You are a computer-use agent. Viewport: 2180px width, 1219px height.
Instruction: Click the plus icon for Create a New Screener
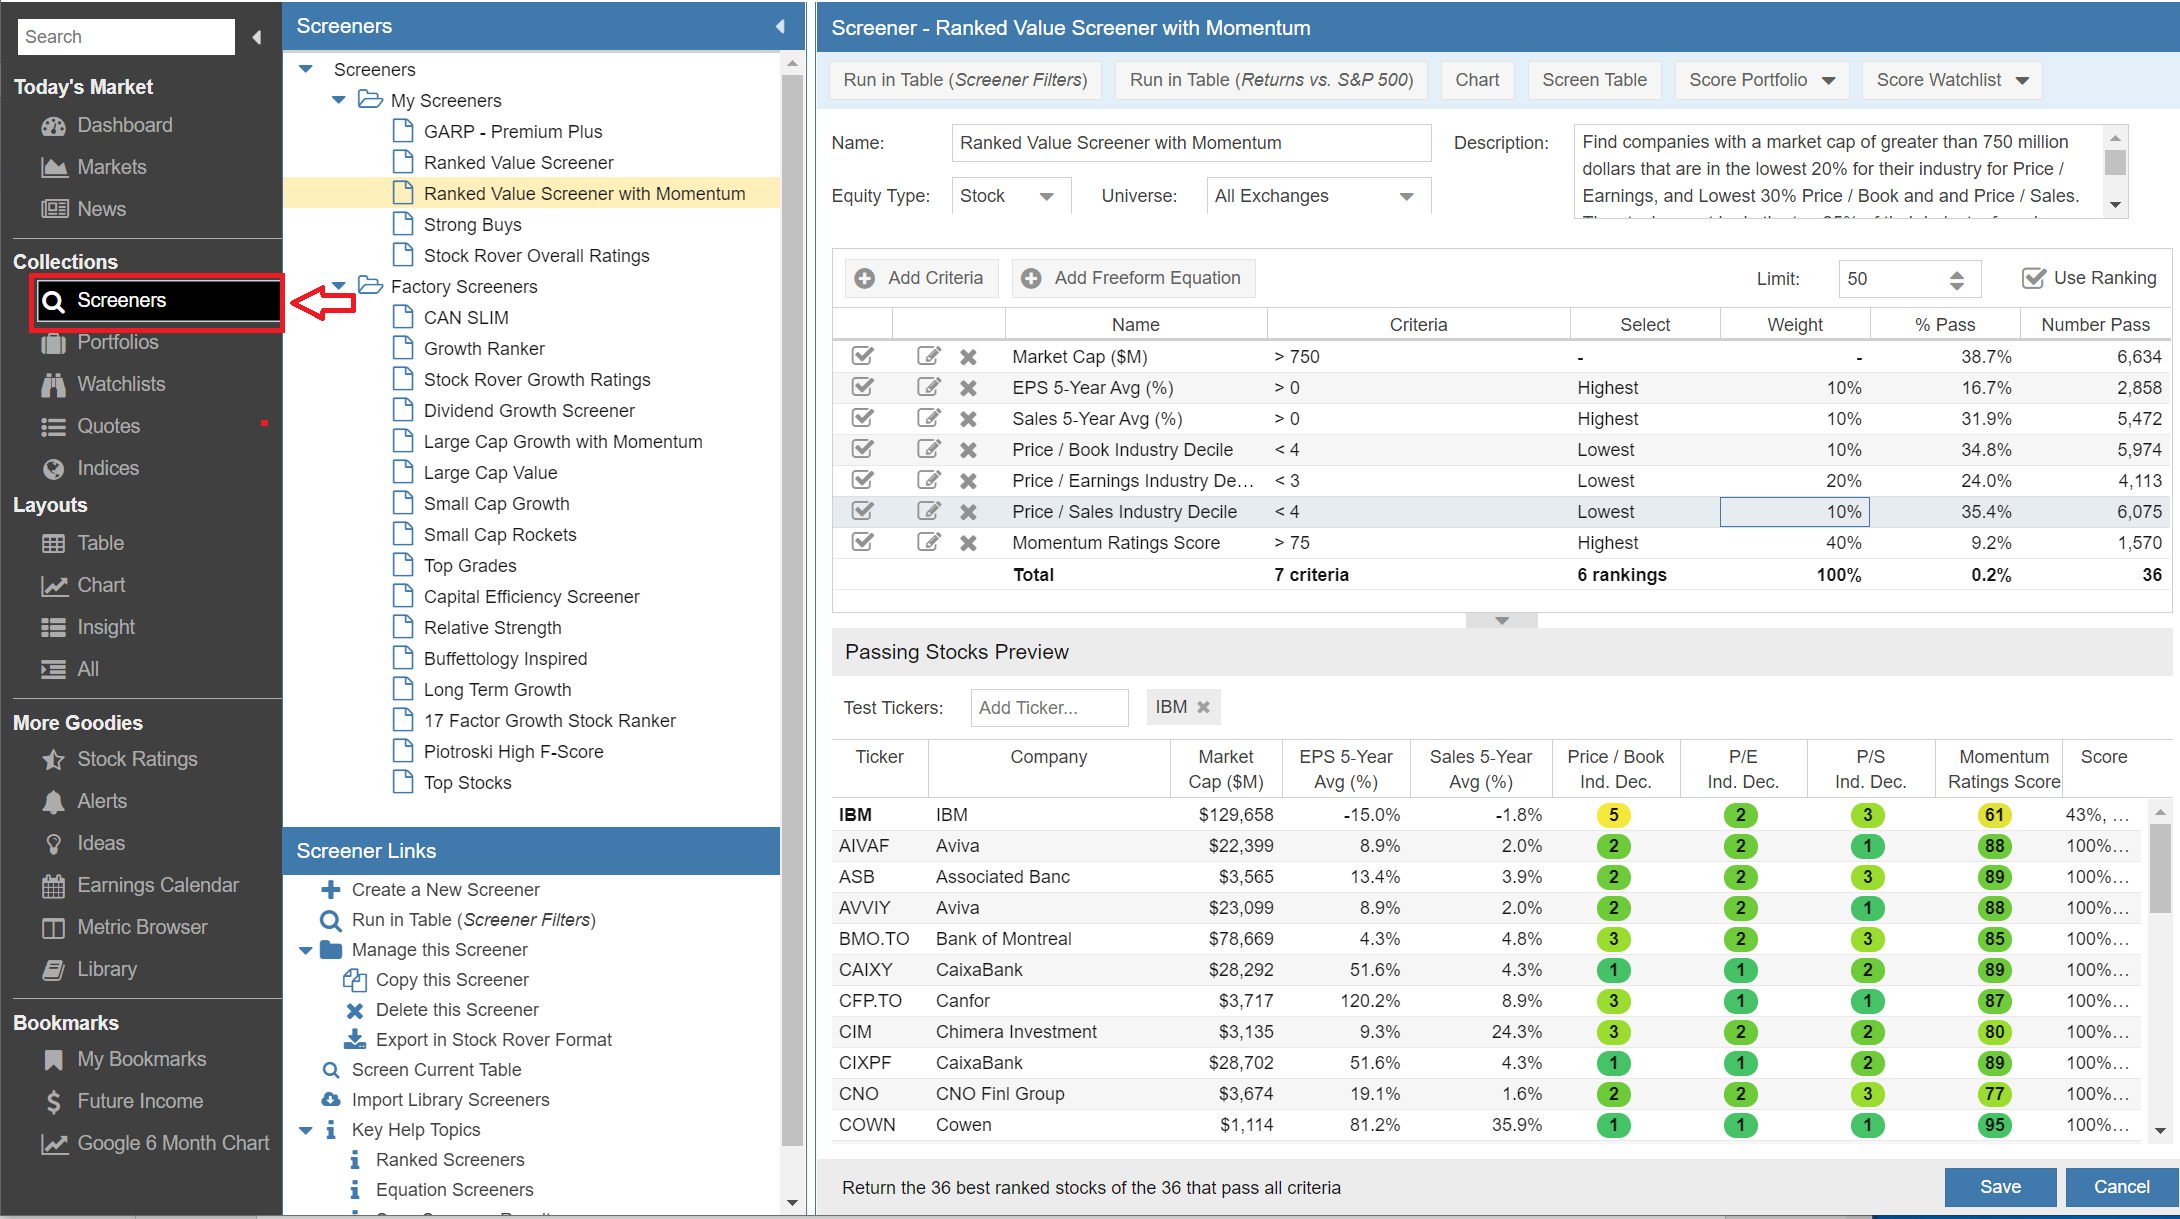click(x=330, y=890)
